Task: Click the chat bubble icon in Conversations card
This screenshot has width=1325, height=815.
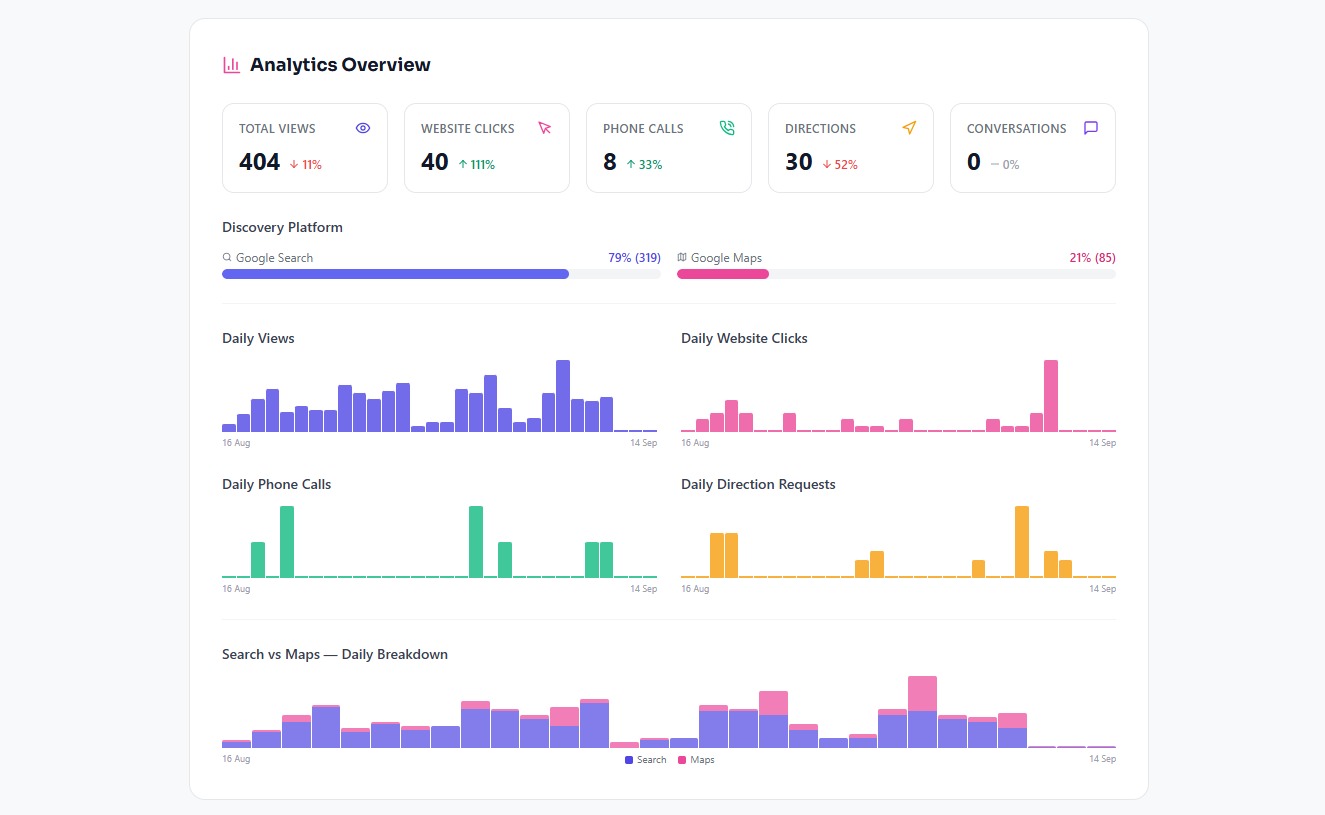Action: [x=1091, y=128]
